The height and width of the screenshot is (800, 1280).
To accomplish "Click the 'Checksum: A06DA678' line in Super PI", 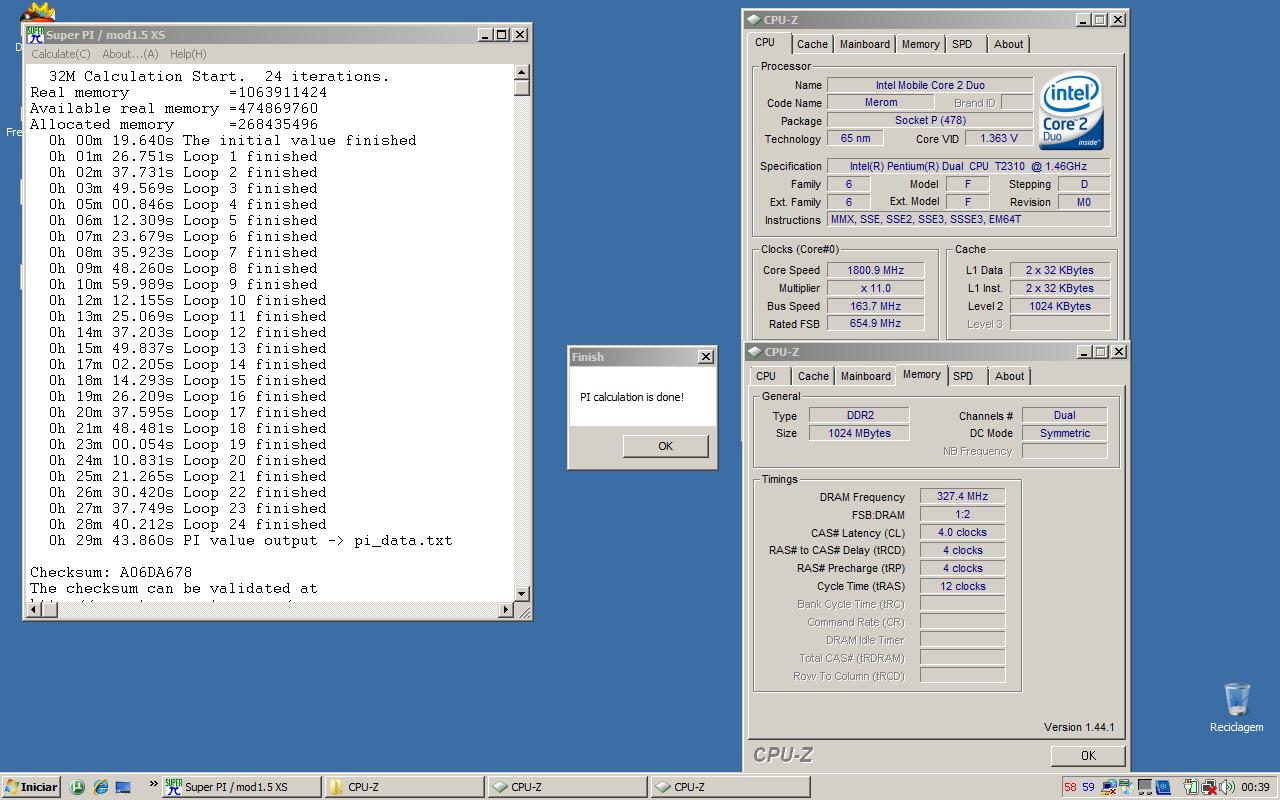I will (x=111, y=573).
